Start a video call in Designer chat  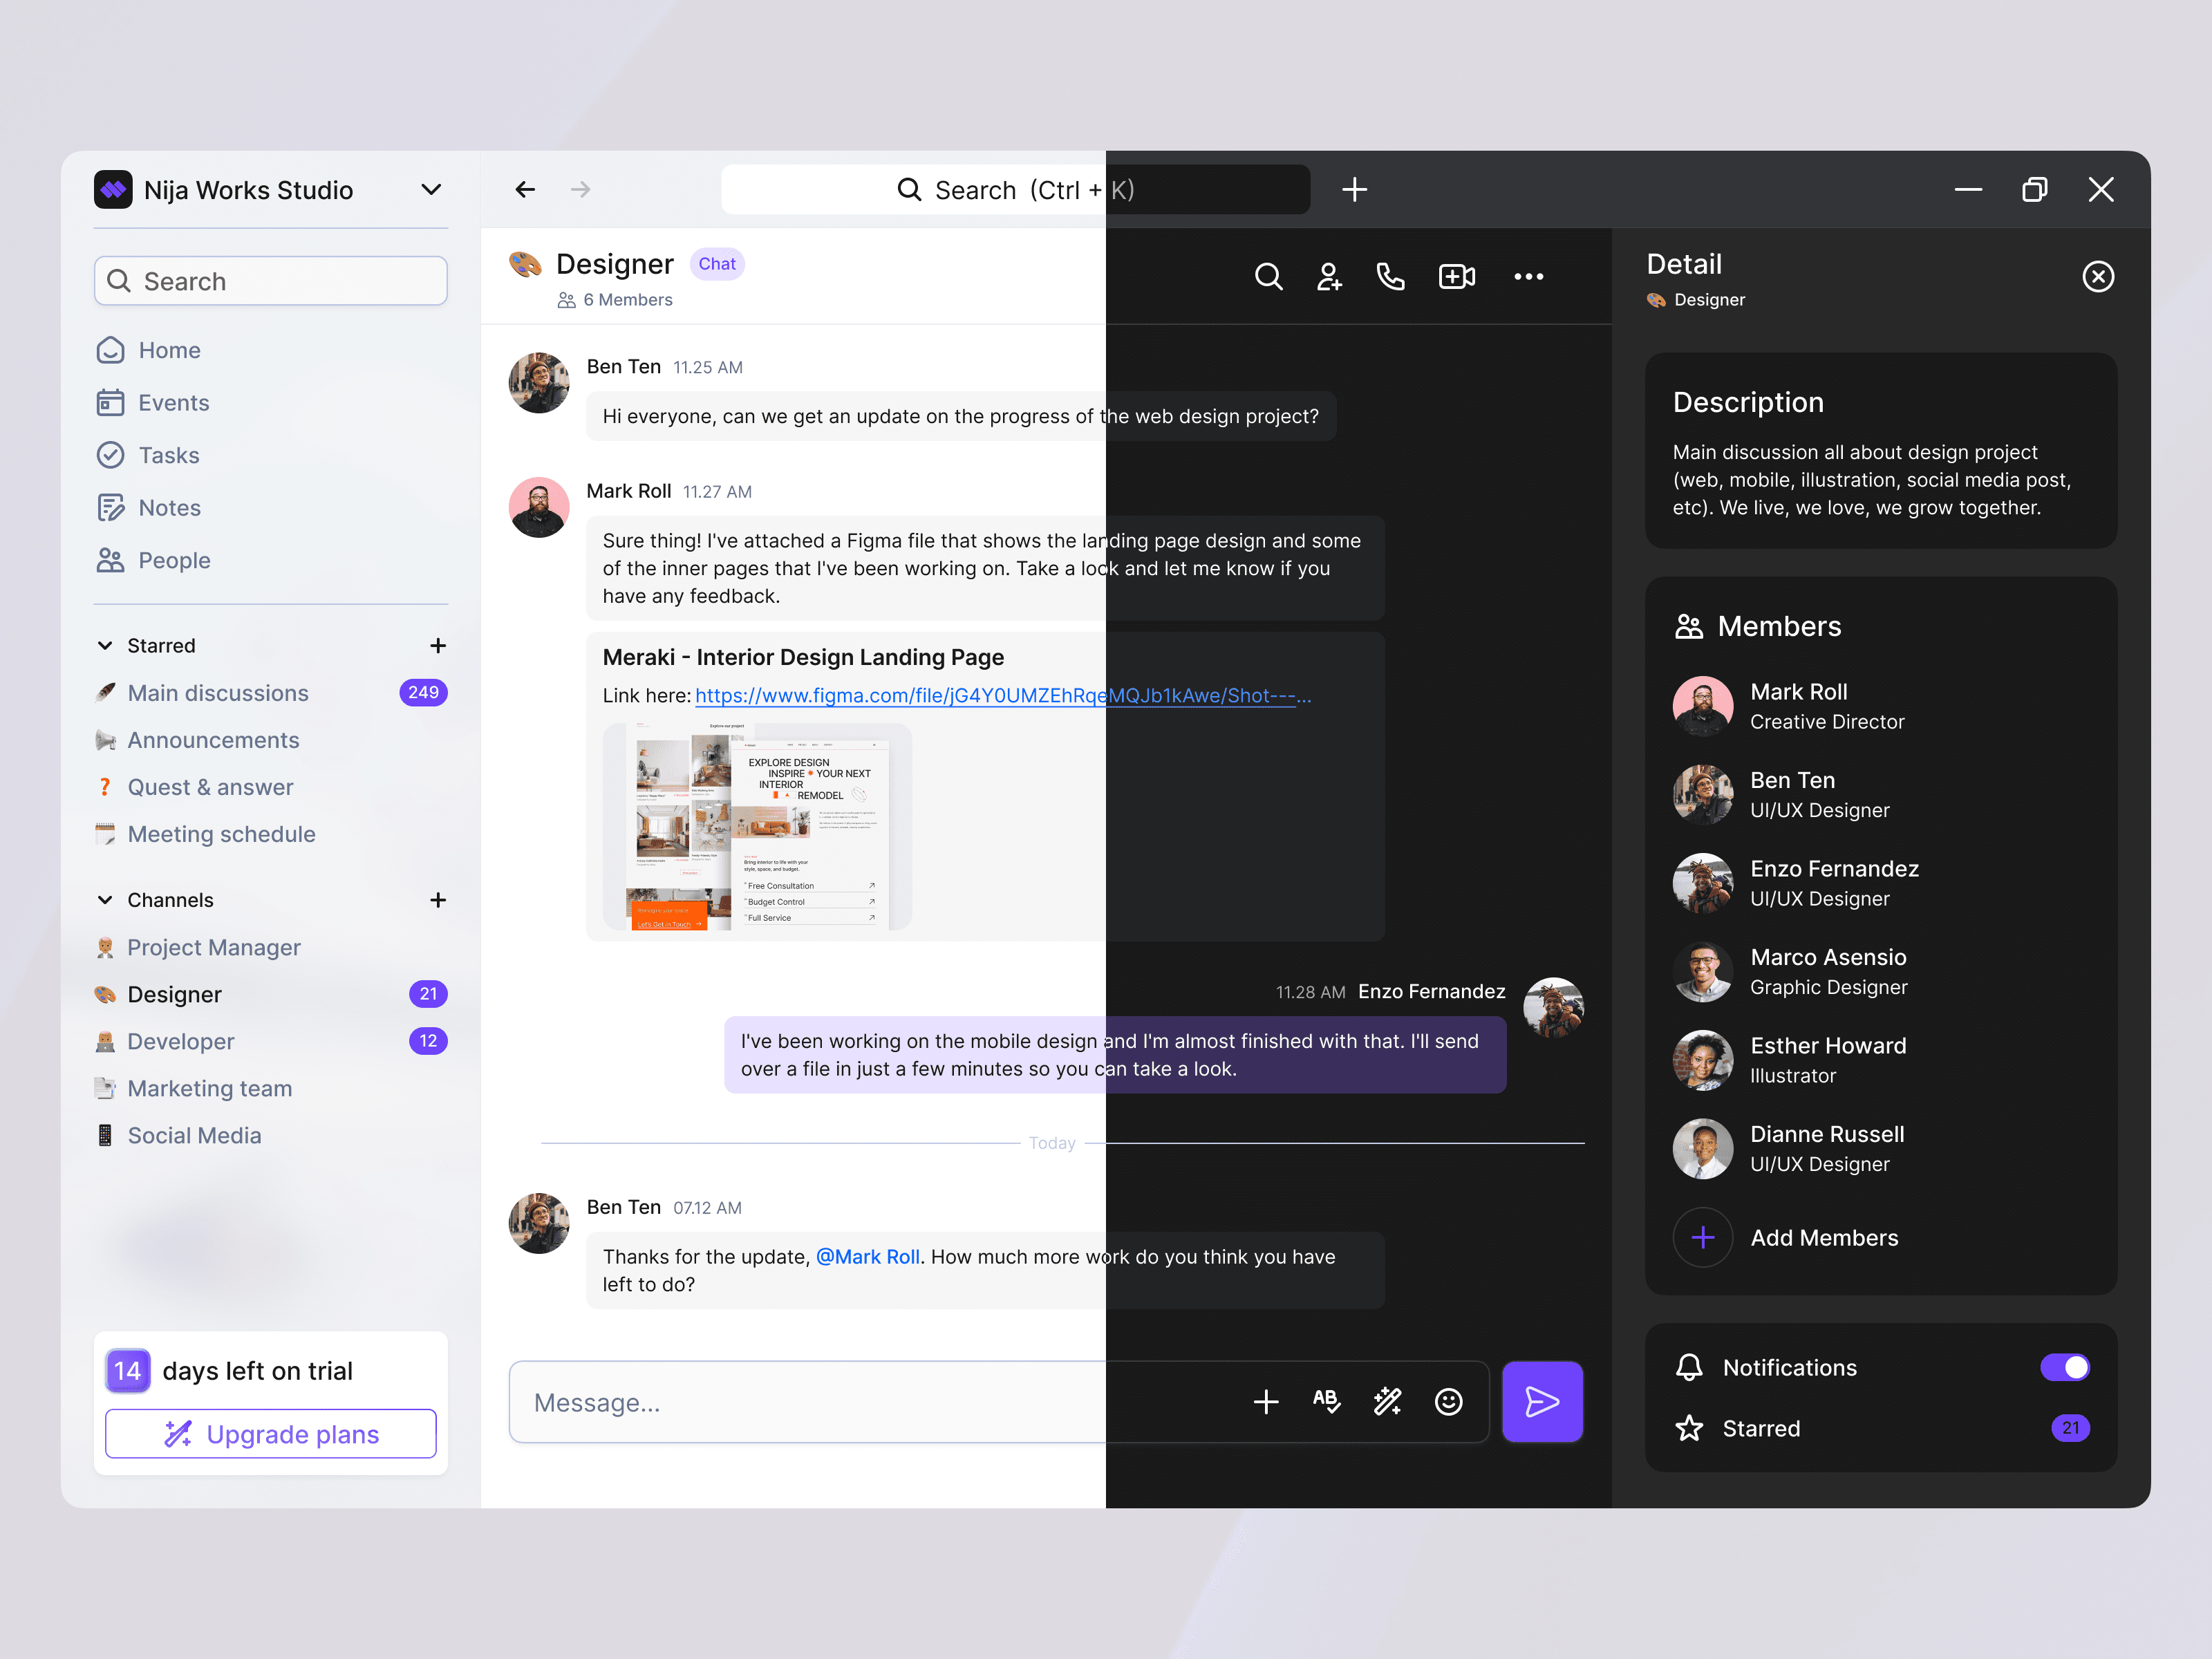1456,277
